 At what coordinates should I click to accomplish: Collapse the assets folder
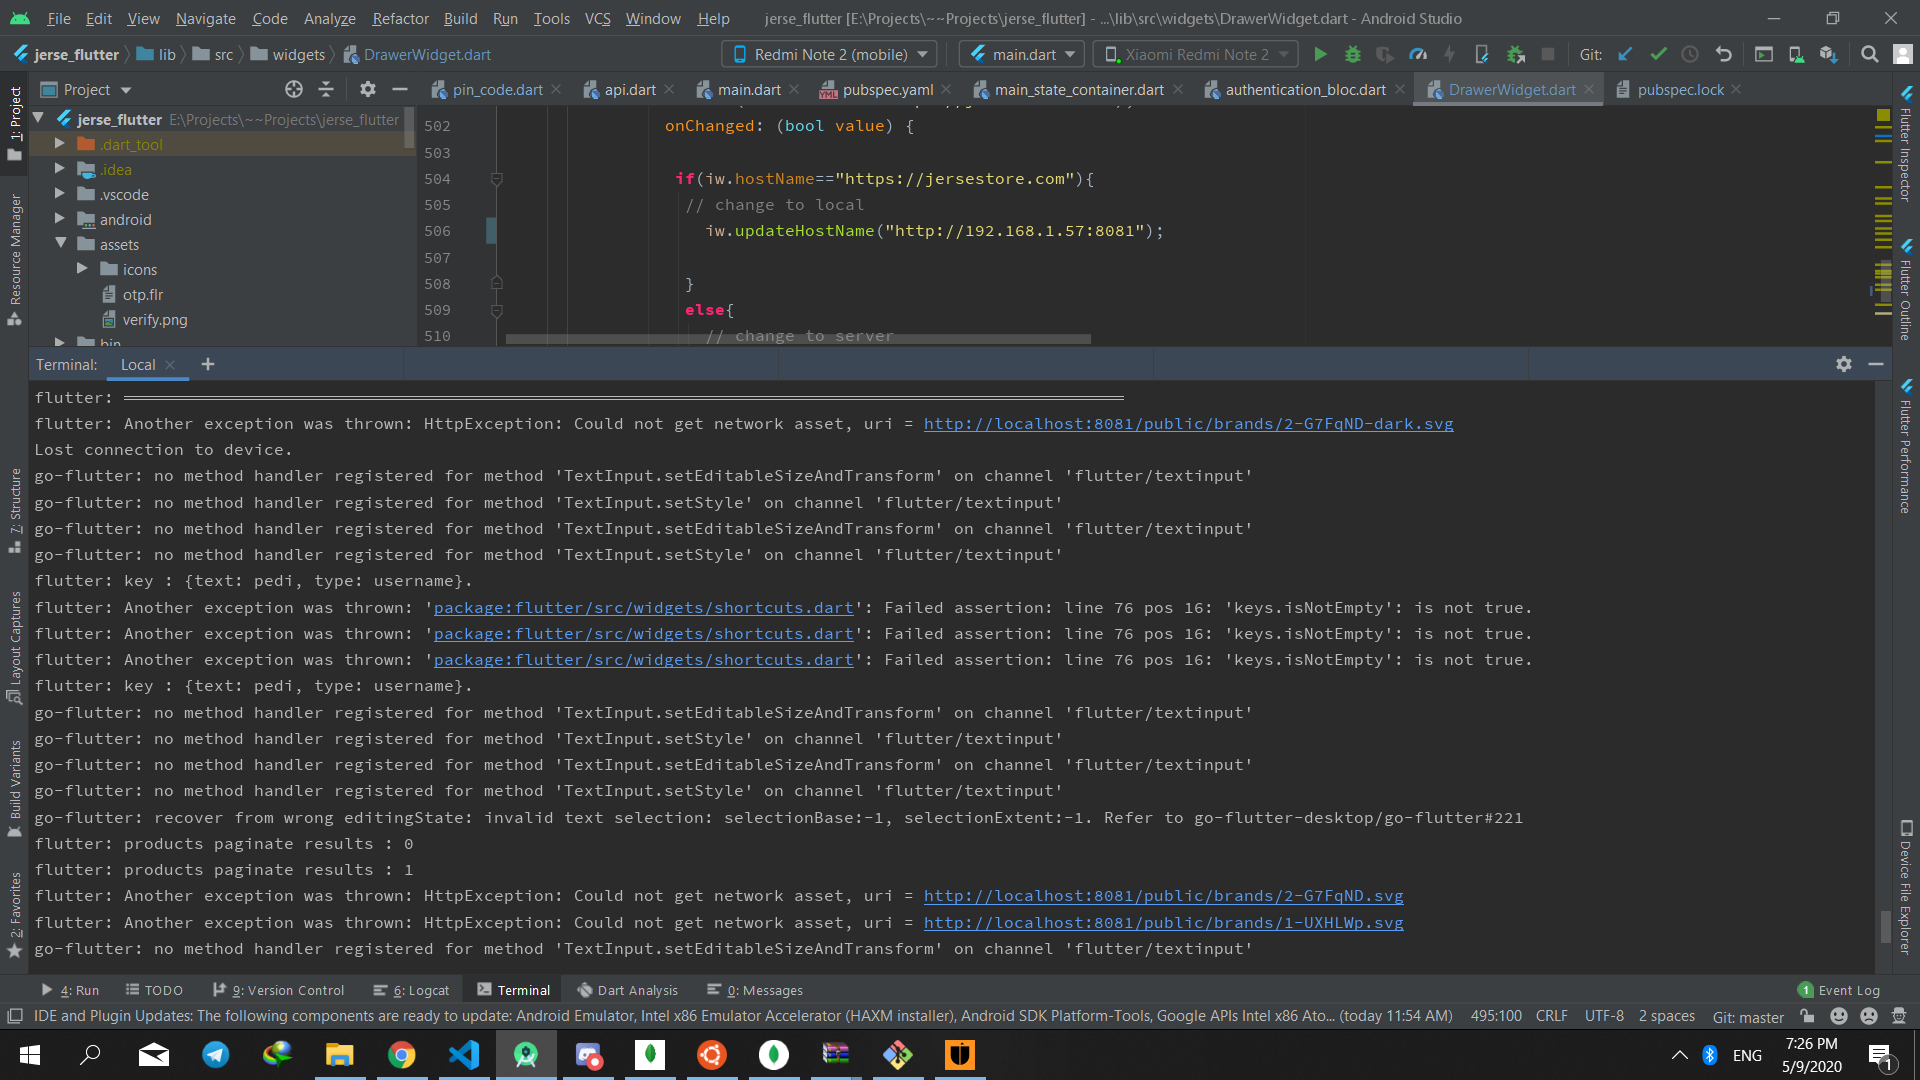click(60, 244)
